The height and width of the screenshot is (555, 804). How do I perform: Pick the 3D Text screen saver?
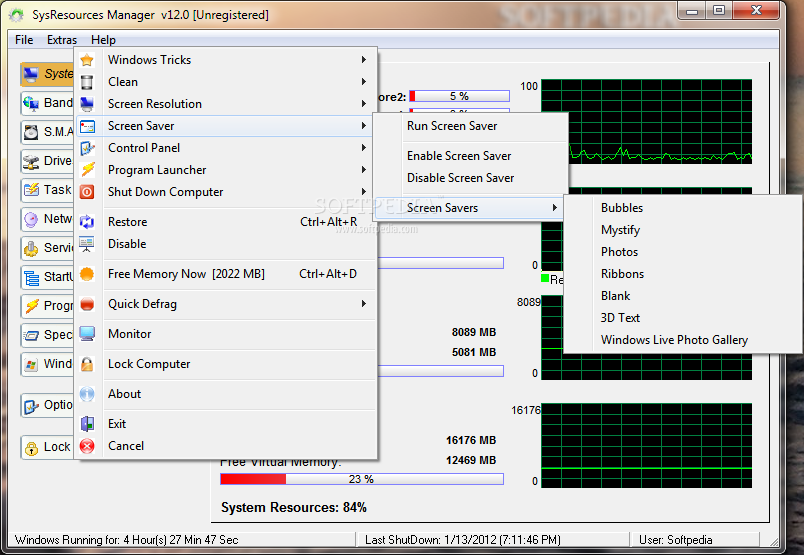(x=682, y=318)
